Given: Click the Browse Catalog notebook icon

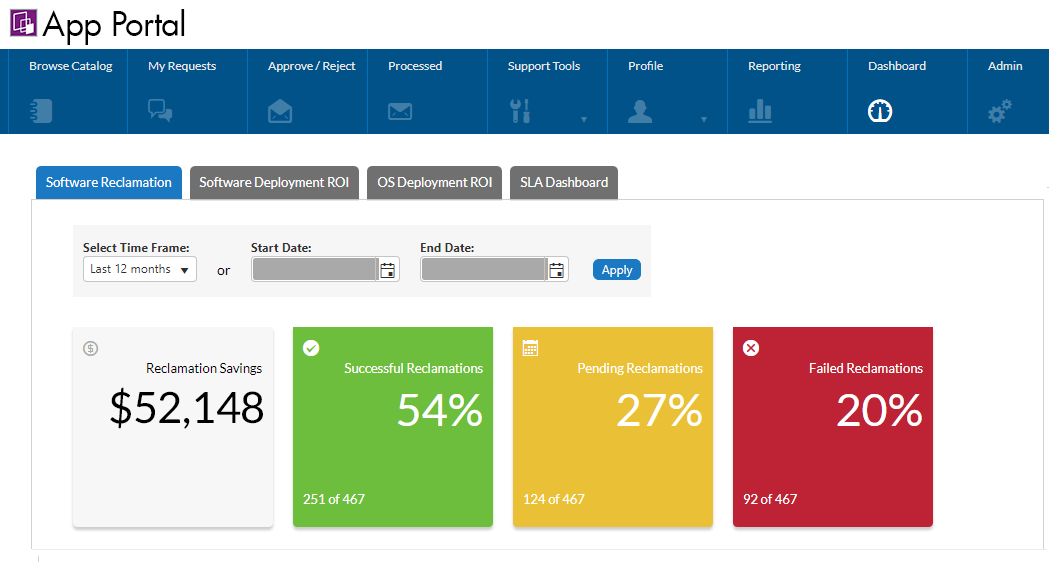Looking at the screenshot, I should pyautogui.click(x=41, y=111).
